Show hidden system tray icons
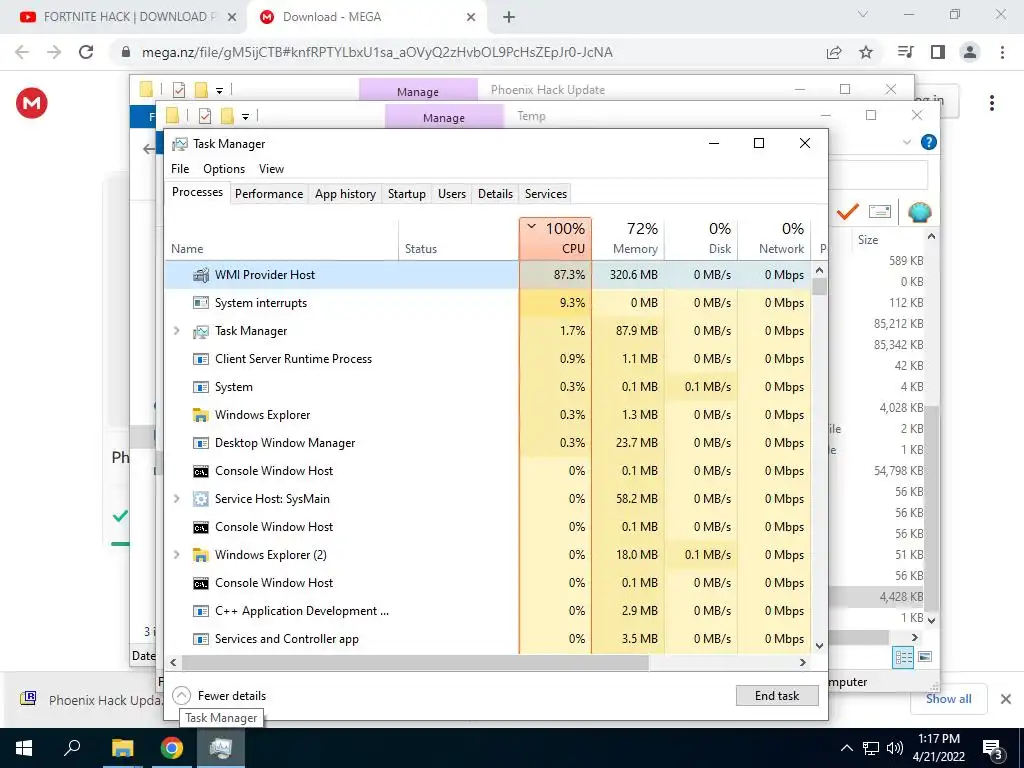The height and width of the screenshot is (768, 1024). coord(846,748)
